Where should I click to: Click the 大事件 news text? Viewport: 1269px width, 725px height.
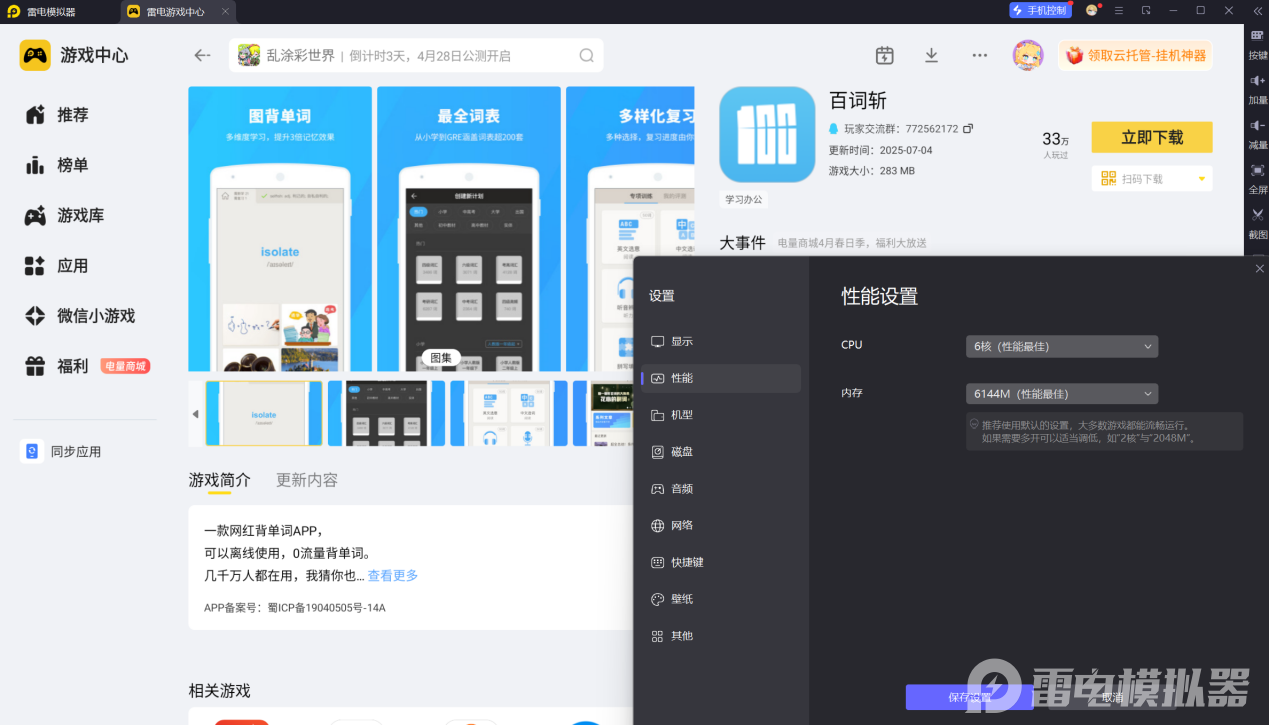(x=743, y=243)
